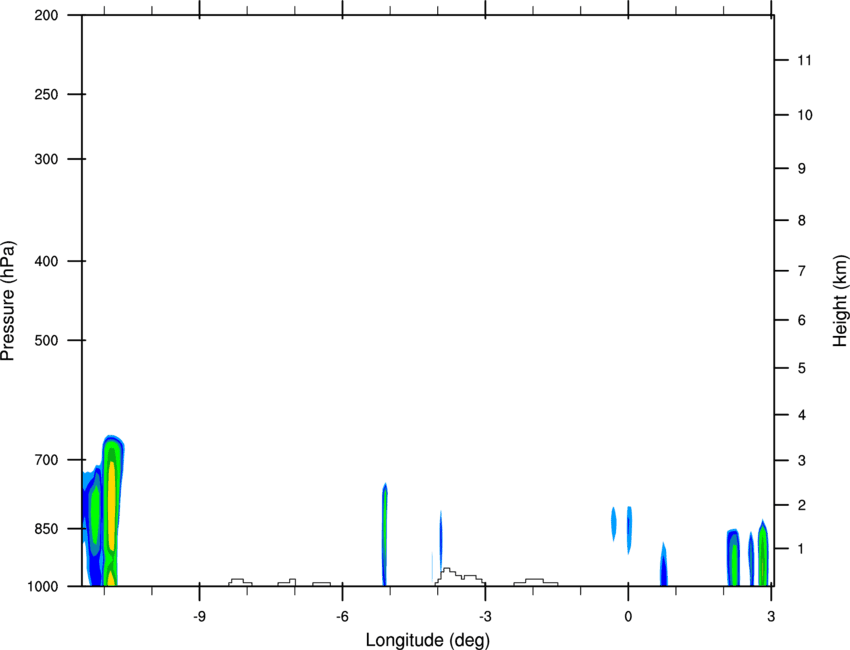Select the 250 pressure tick label

(46, 94)
